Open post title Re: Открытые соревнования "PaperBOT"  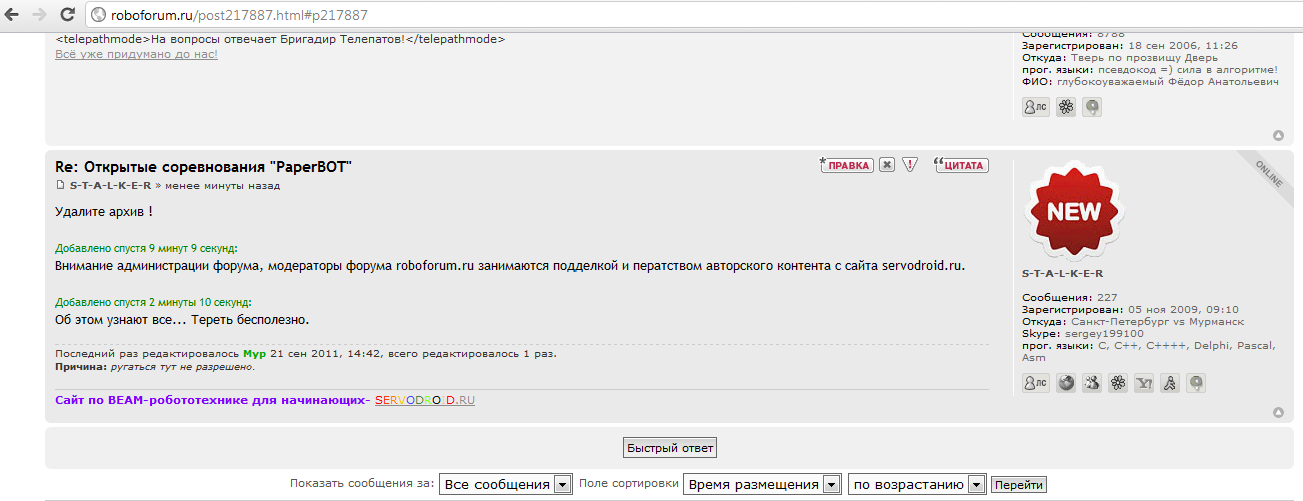tap(204, 166)
